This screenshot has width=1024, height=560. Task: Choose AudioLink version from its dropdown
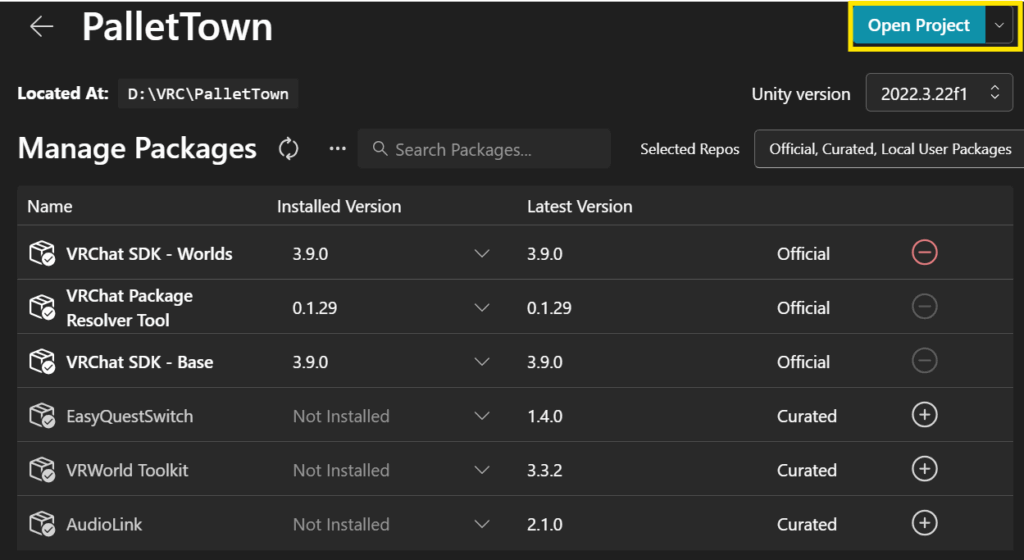pyautogui.click(x=482, y=524)
